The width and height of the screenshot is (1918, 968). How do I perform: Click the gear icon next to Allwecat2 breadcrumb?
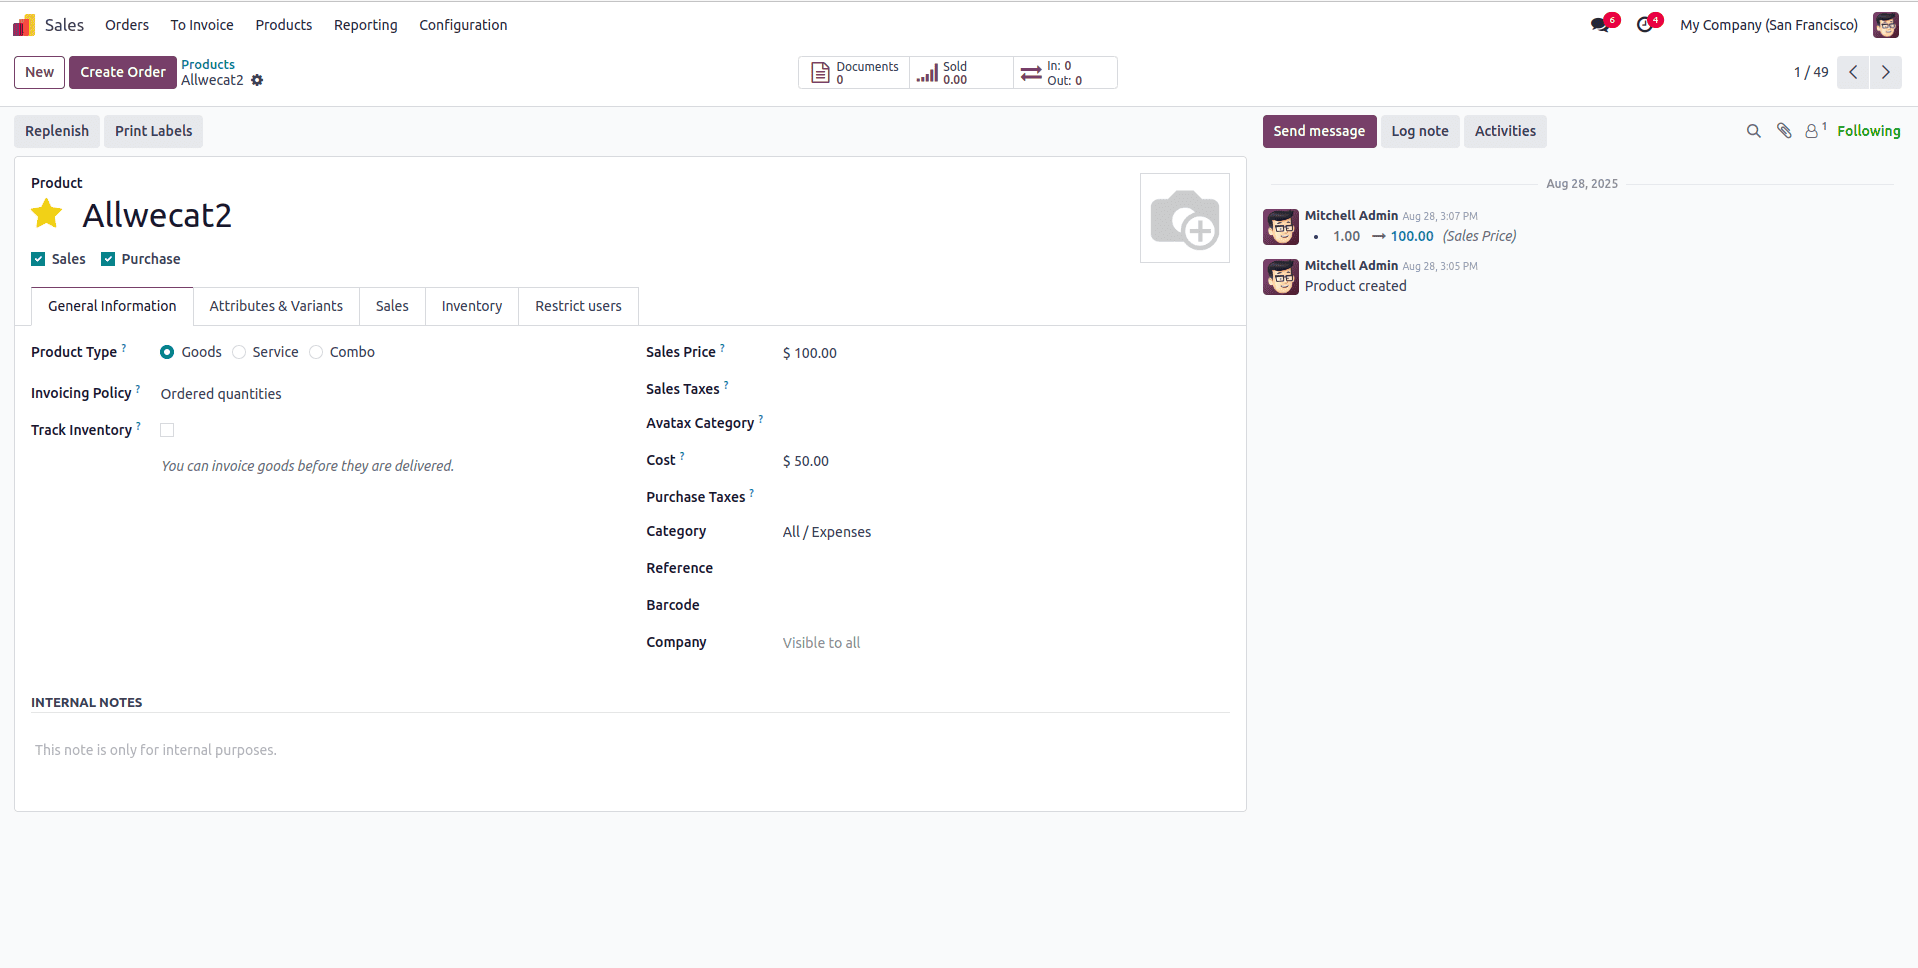click(257, 80)
